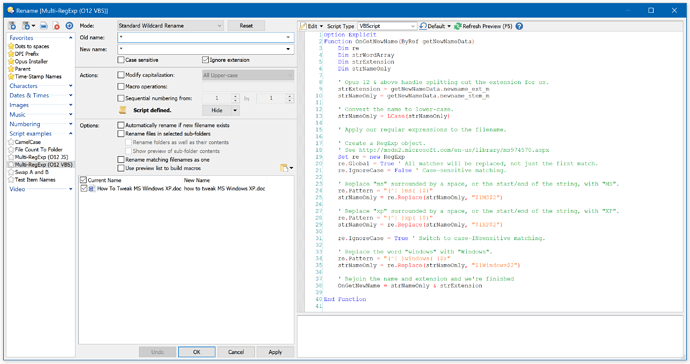The height and width of the screenshot is (364, 690).
Task: Click the star beside Opus Installer
Action: (11, 61)
